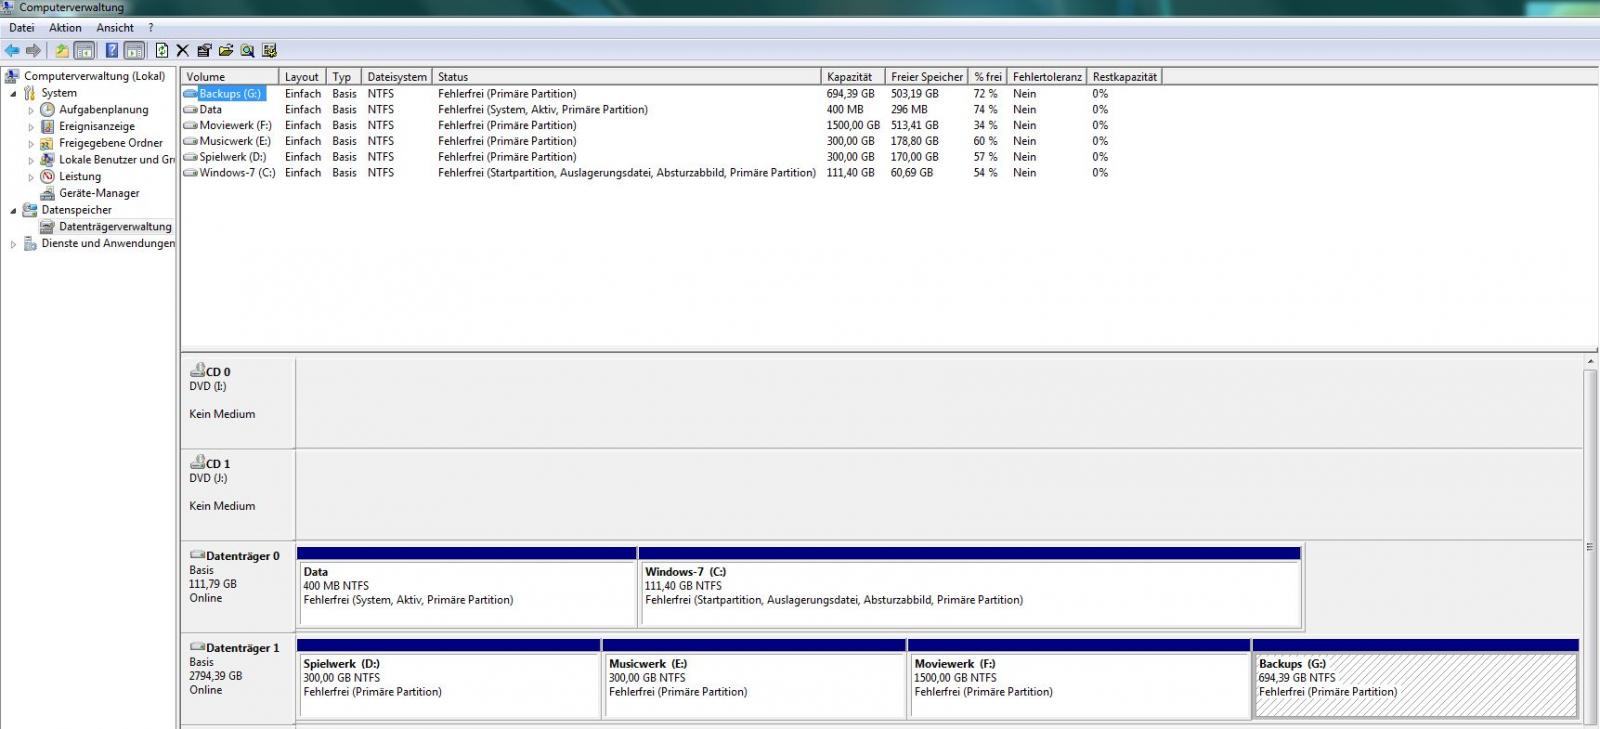Click the CD 0 drive icon

tap(197, 370)
